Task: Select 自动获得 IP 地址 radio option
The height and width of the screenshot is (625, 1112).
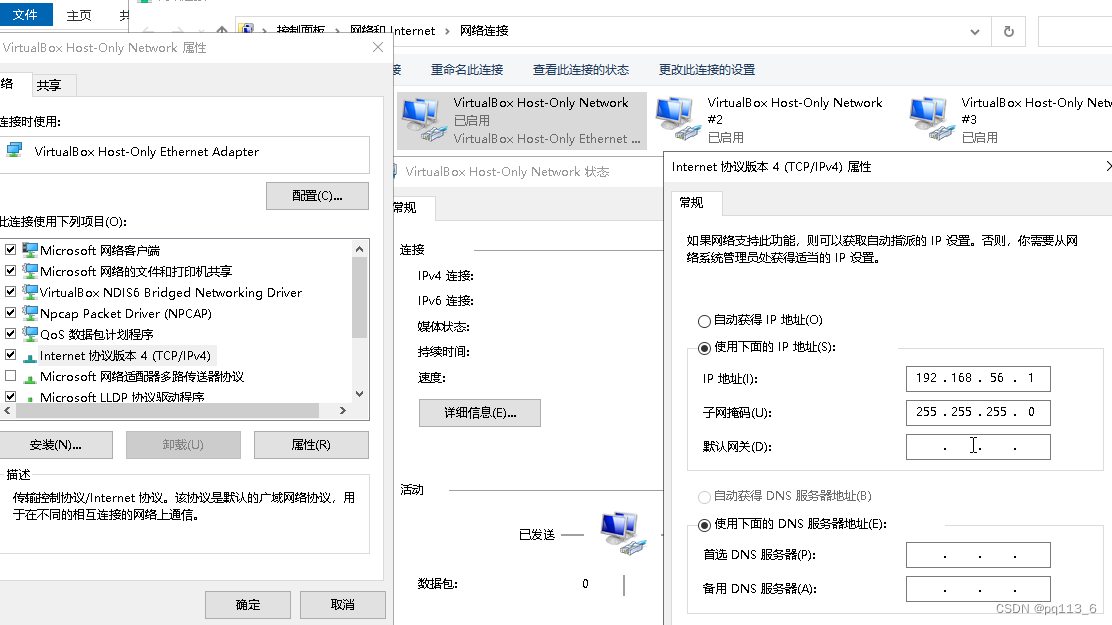Action: [x=704, y=321]
